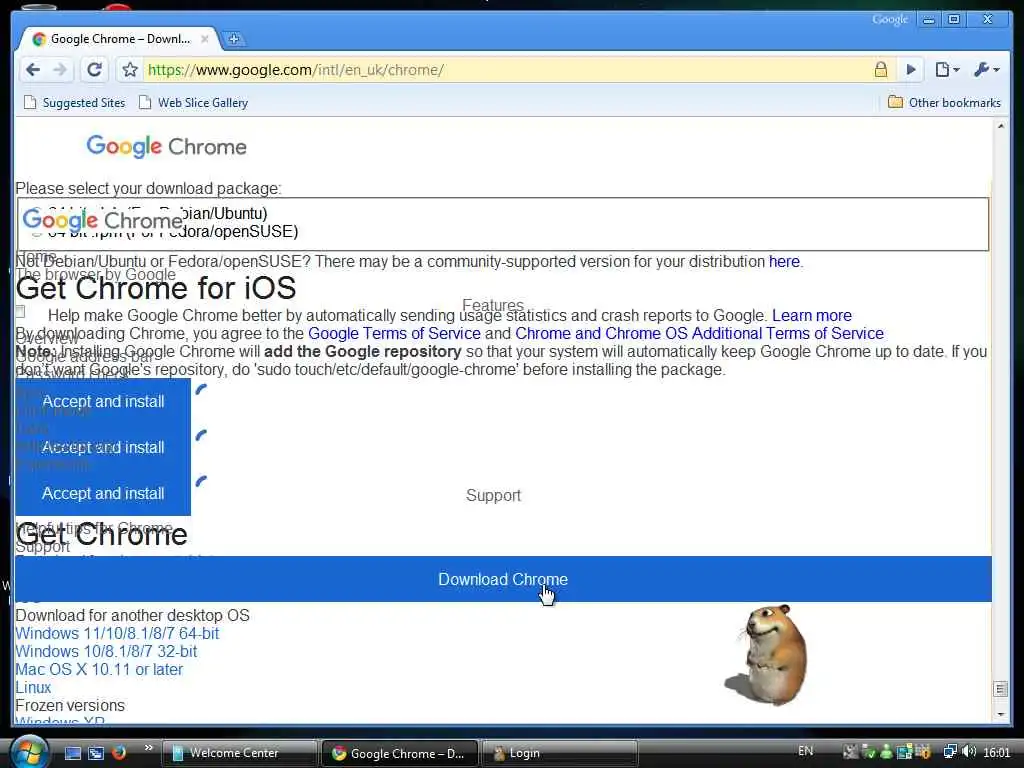Bookmark this page with the star icon
This screenshot has width=1024, height=768.
click(x=130, y=70)
